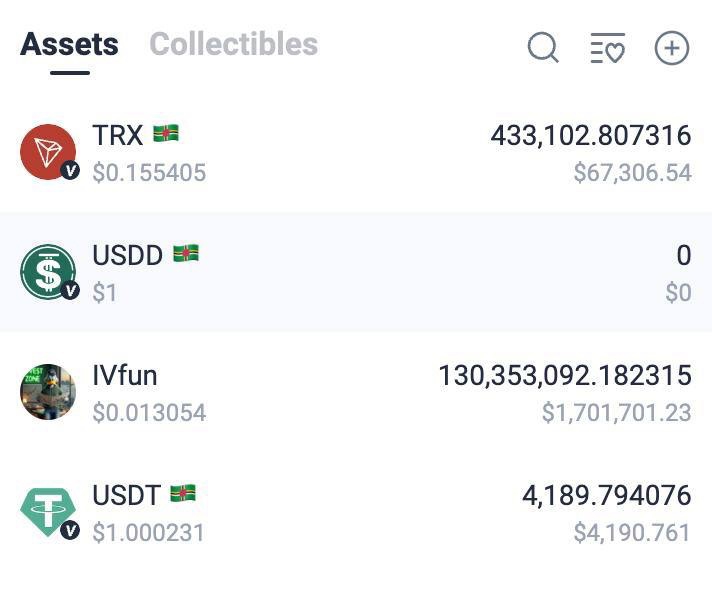
Task: Open the TRX asset name
Action: pyautogui.click(x=117, y=135)
